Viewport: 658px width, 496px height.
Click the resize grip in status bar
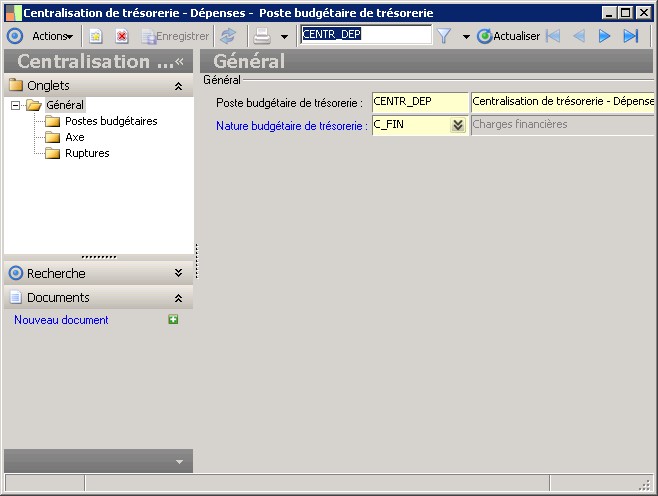pos(645,485)
